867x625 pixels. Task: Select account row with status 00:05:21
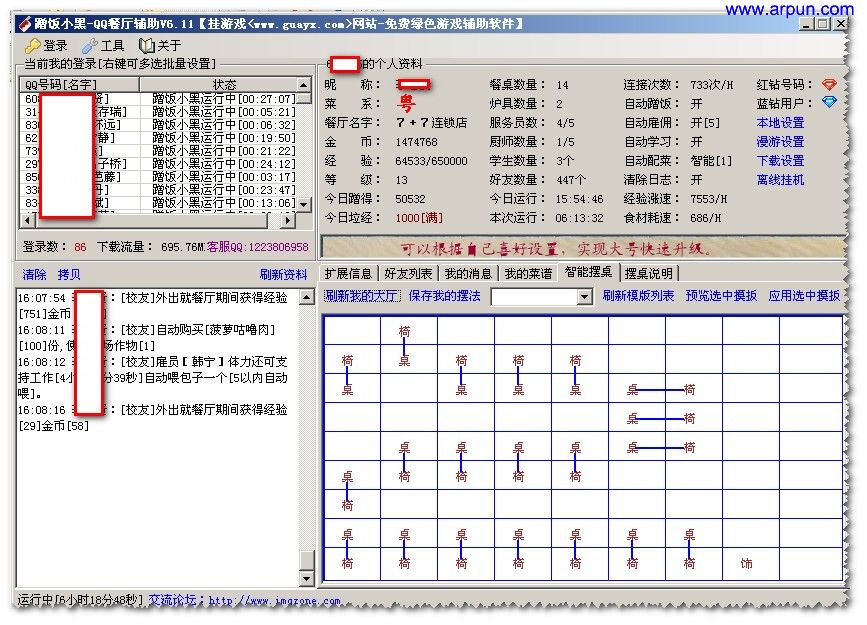(x=159, y=112)
